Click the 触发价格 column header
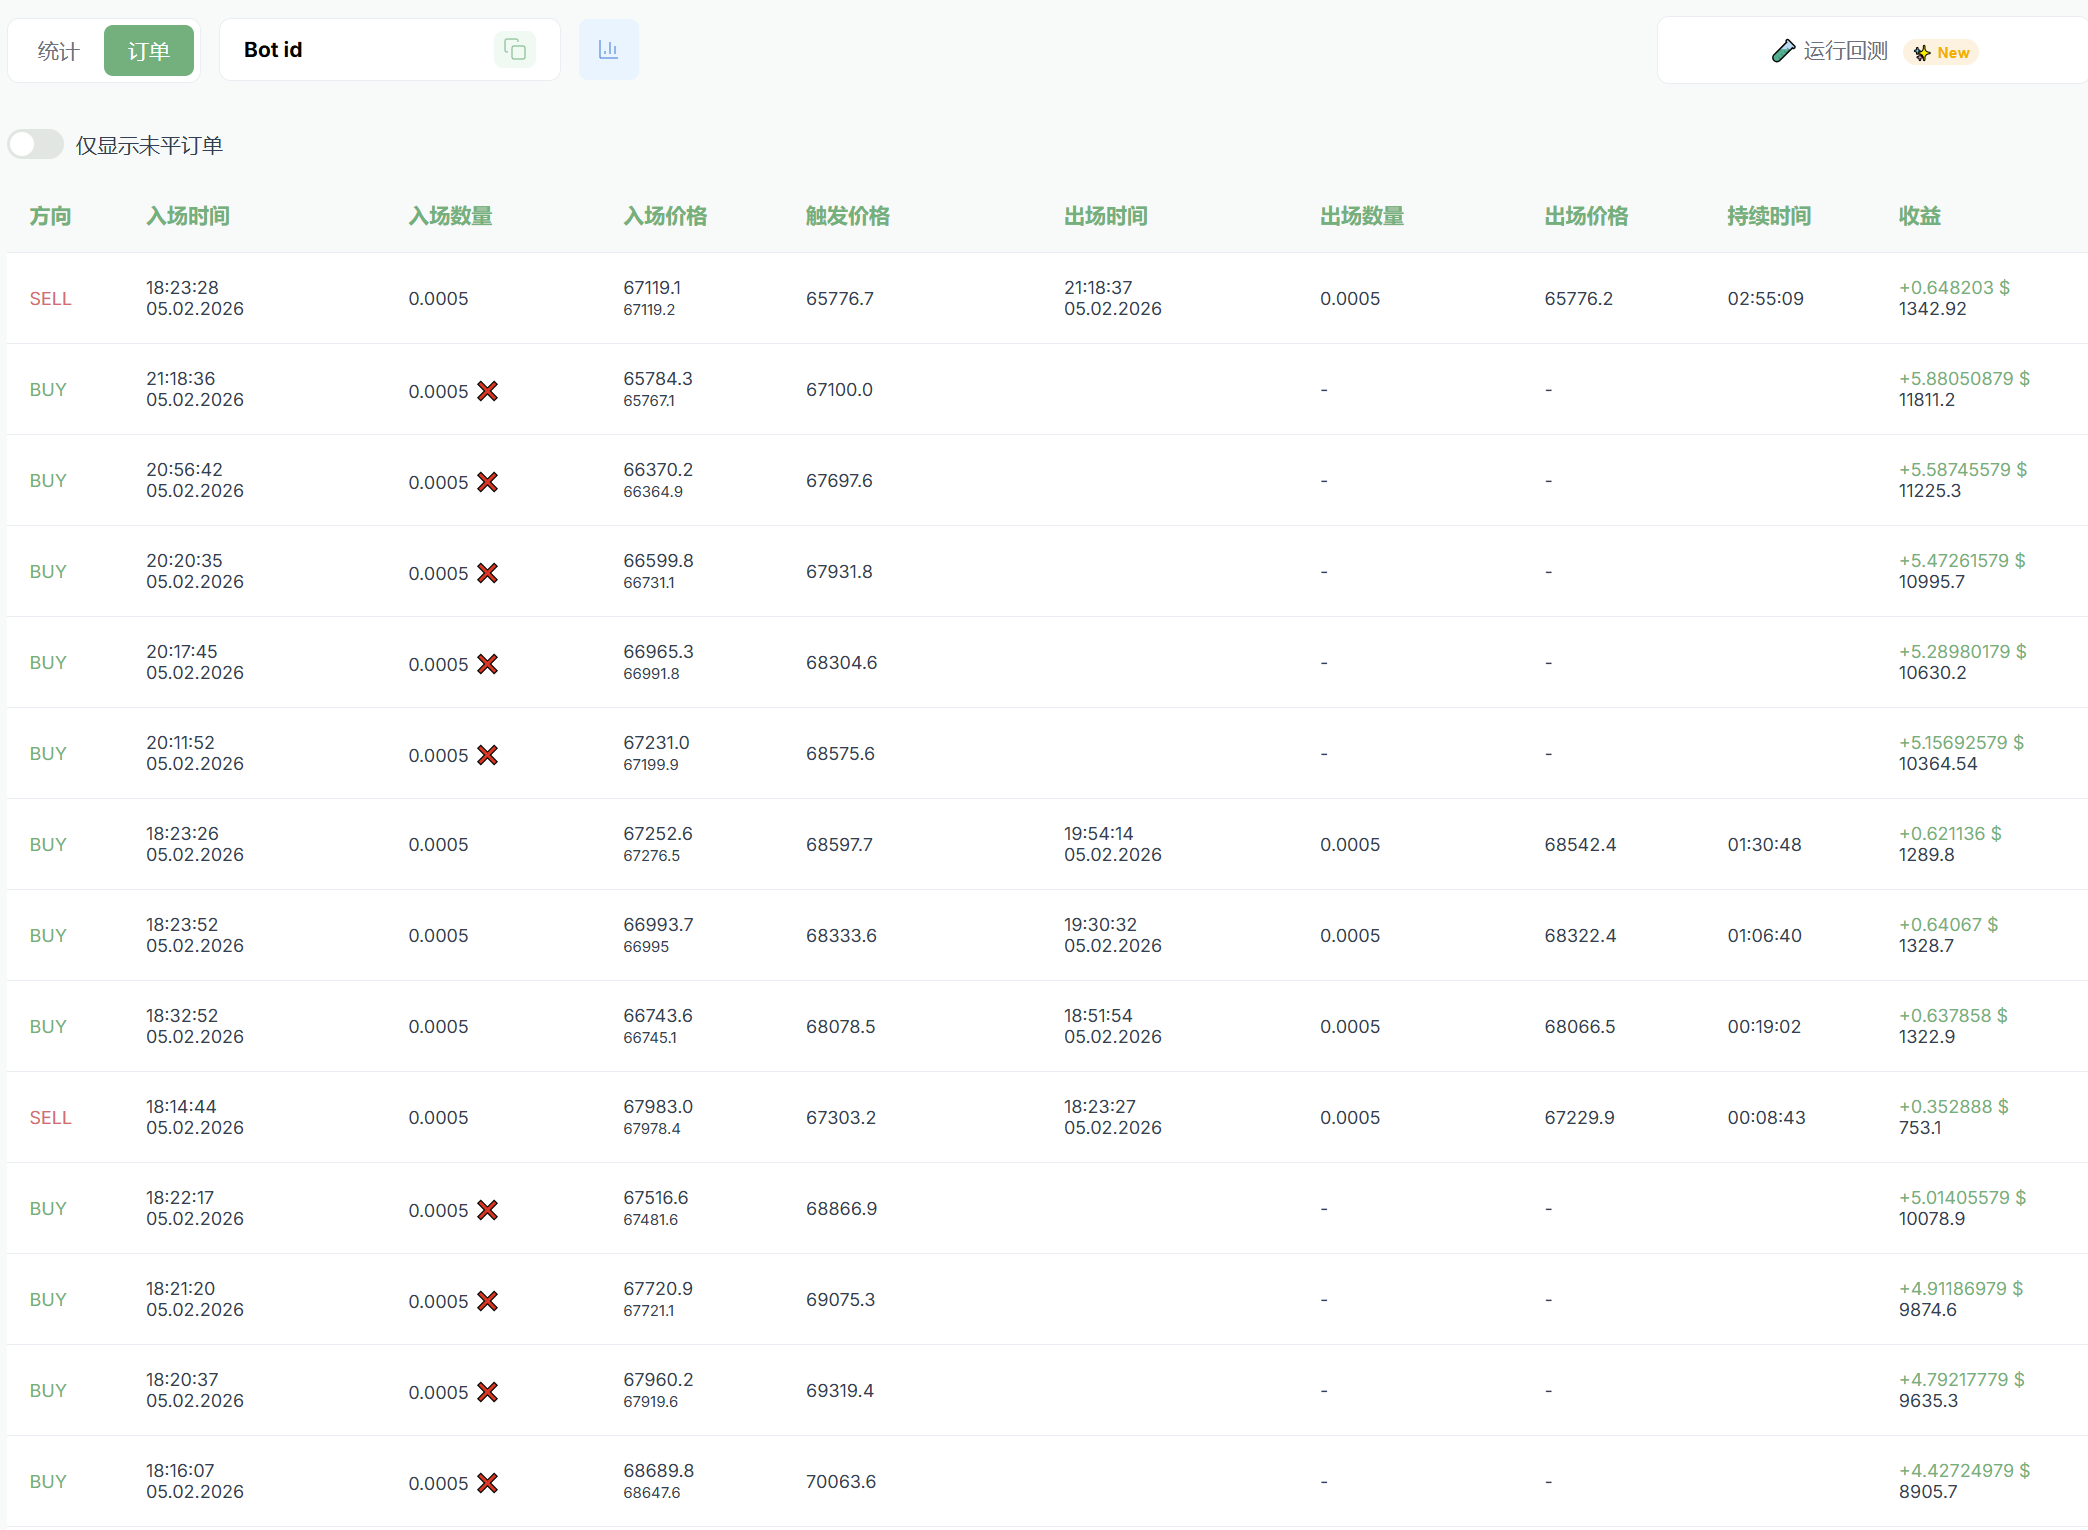Viewport: 2088px width, 1530px height. click(847, 216)
